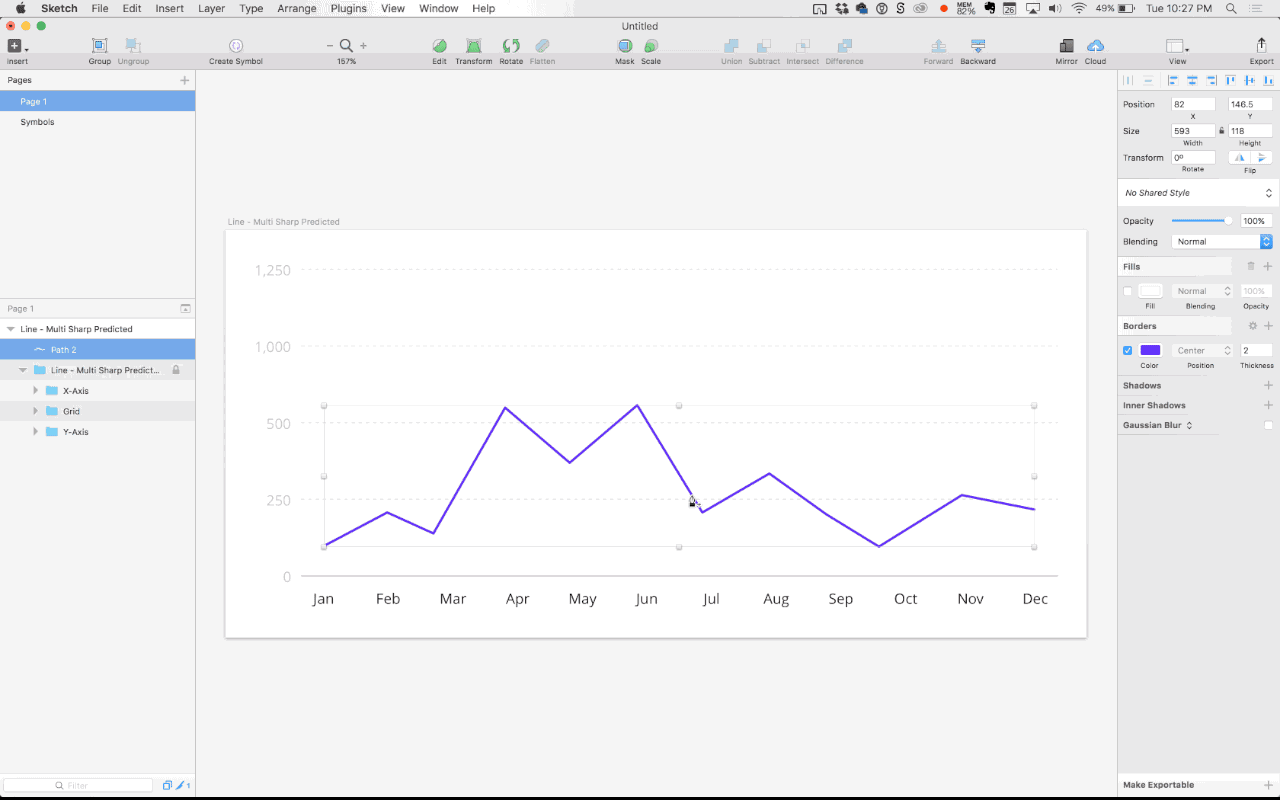Open Sketch Cloud
The image size is (1280, 800).
1095,46
